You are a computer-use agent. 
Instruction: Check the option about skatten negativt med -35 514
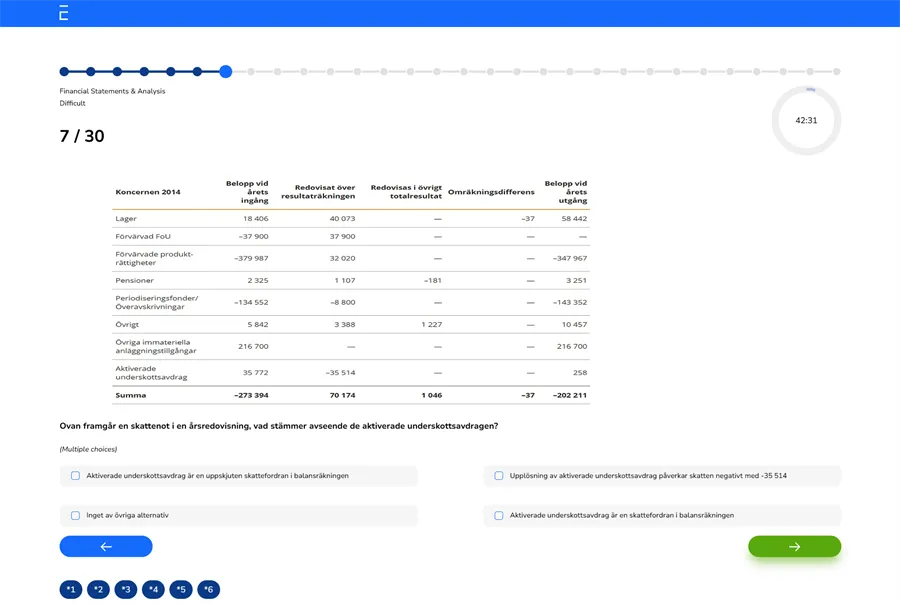point(498,476)
